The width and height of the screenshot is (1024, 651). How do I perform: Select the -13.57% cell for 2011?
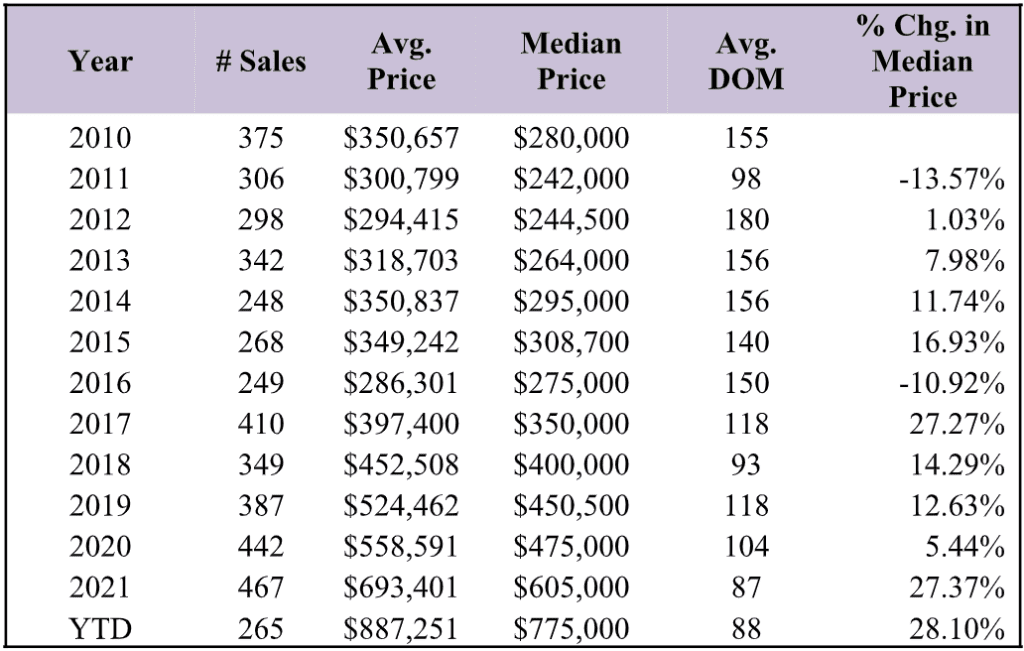952,179
